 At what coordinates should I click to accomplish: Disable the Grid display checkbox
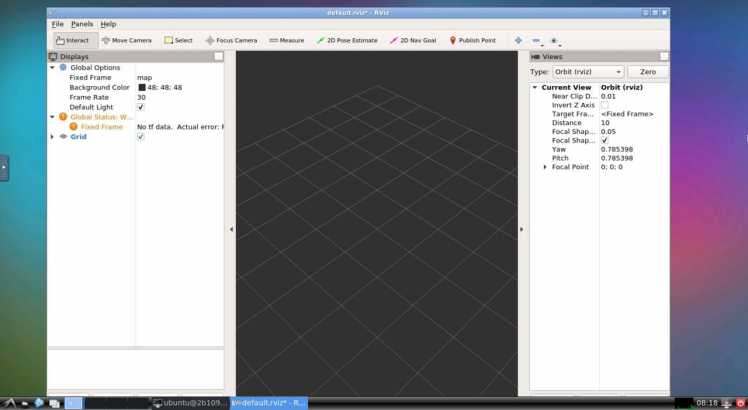(141, 137)
